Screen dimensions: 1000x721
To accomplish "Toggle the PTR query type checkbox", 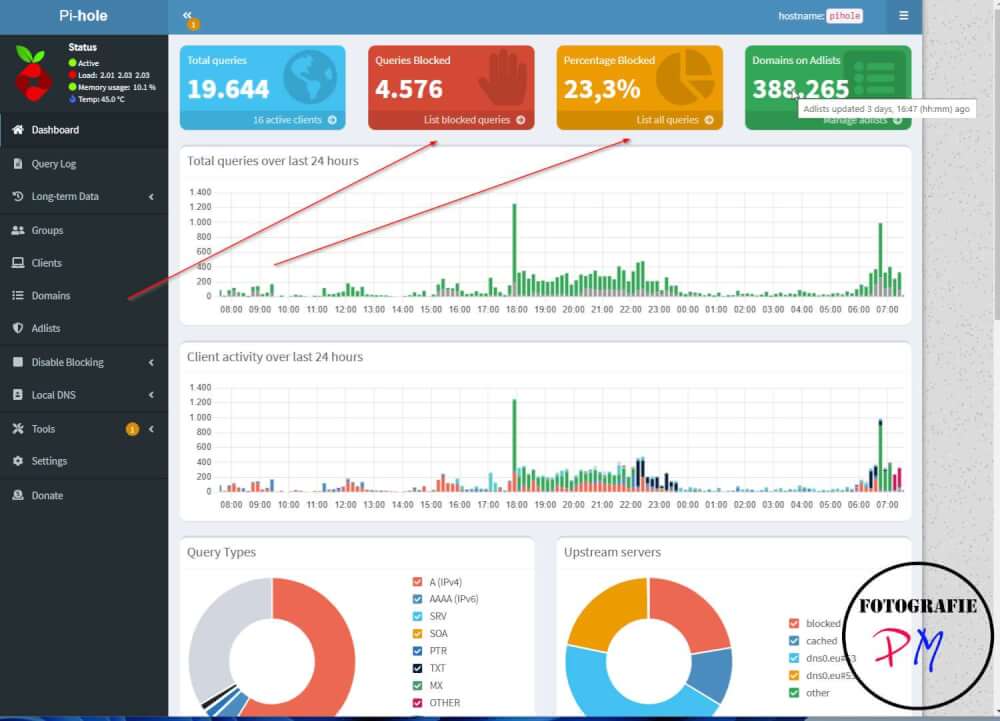I will tap(417, 651).
